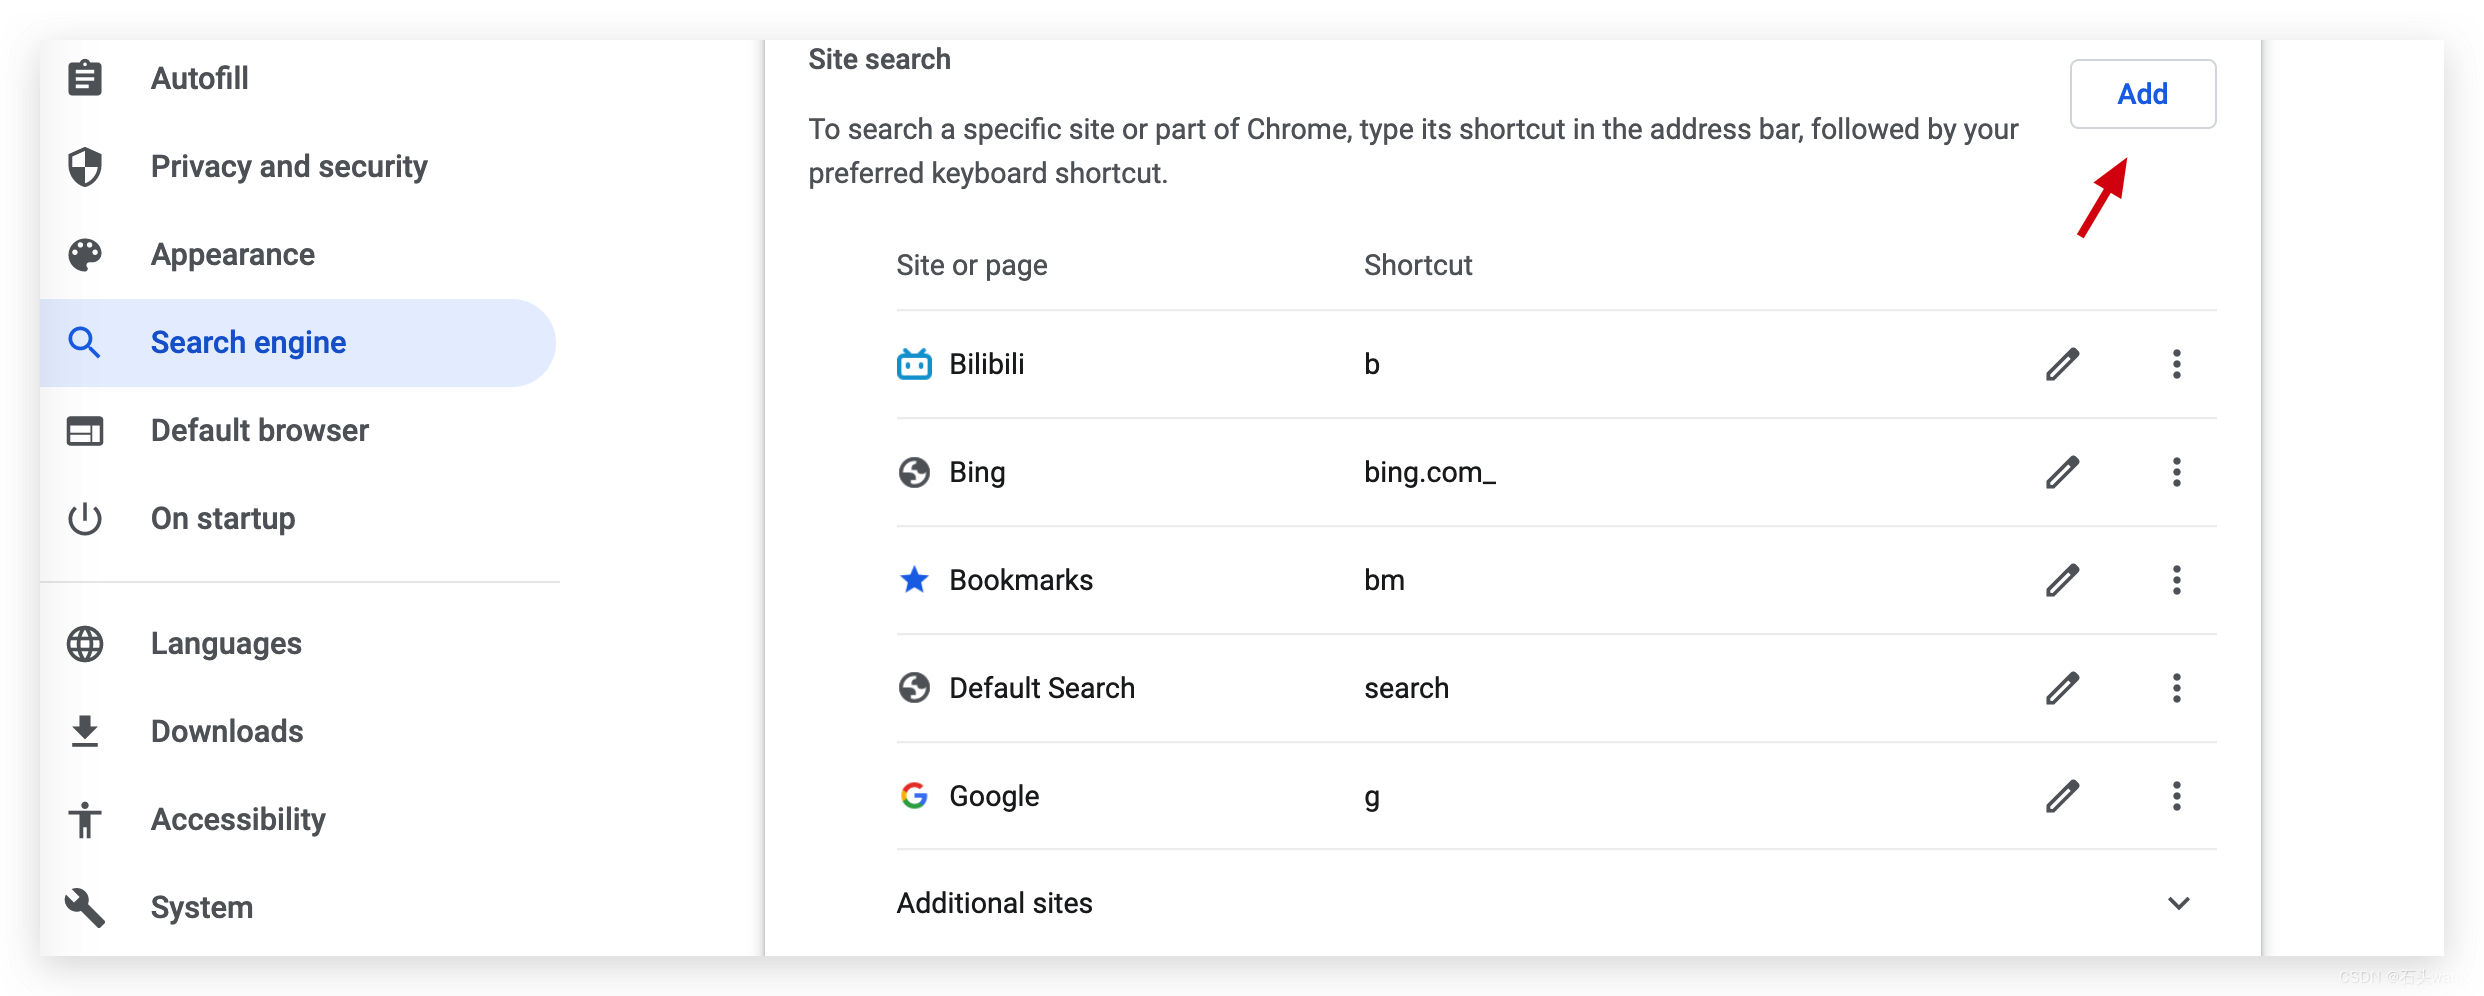Open more actions for Default Search
Image resolution: width=2484 pixels, height=996 pixels.
[x=2176, y=688]
